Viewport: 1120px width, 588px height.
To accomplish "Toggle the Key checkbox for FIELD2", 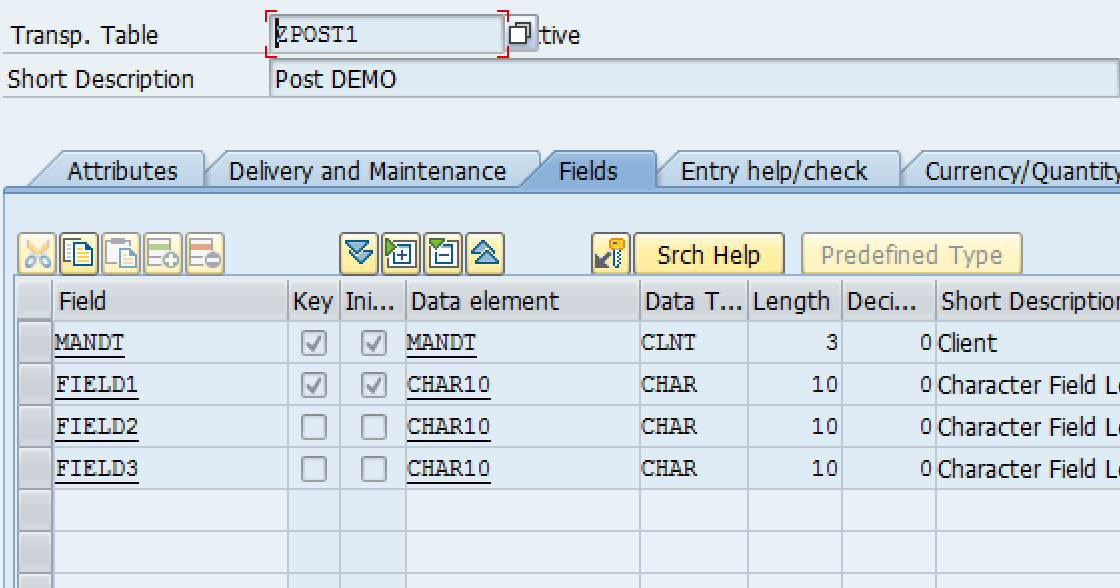I will coord(313,426).
